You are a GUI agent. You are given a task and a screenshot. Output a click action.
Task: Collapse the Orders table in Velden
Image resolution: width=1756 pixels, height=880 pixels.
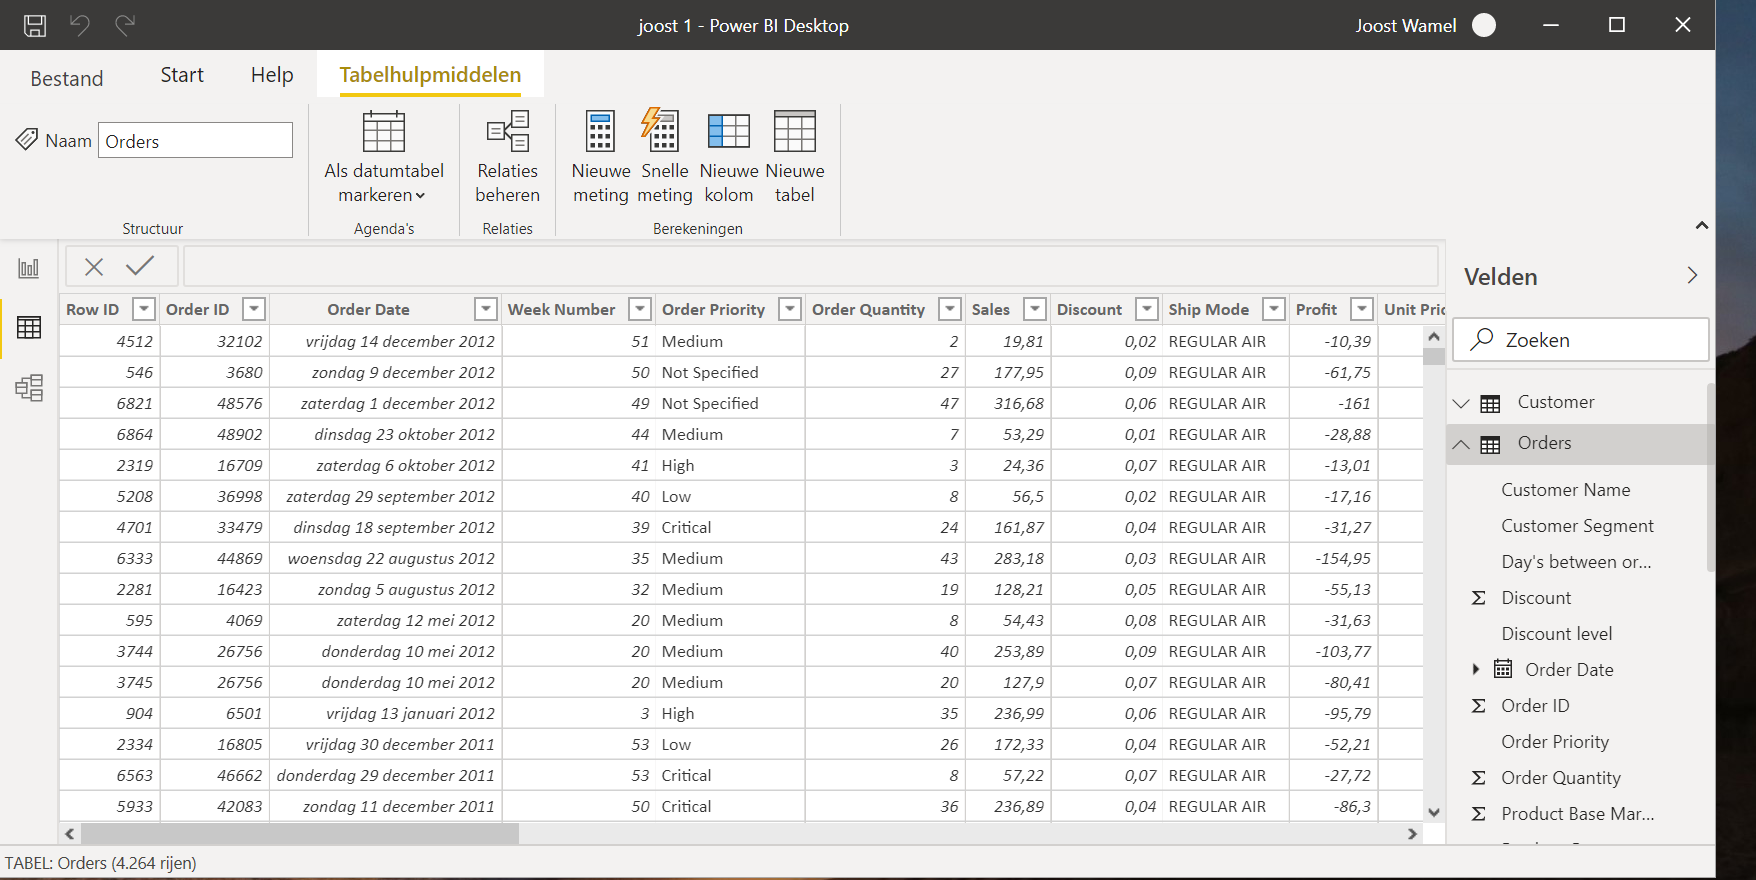[1461, 444]
